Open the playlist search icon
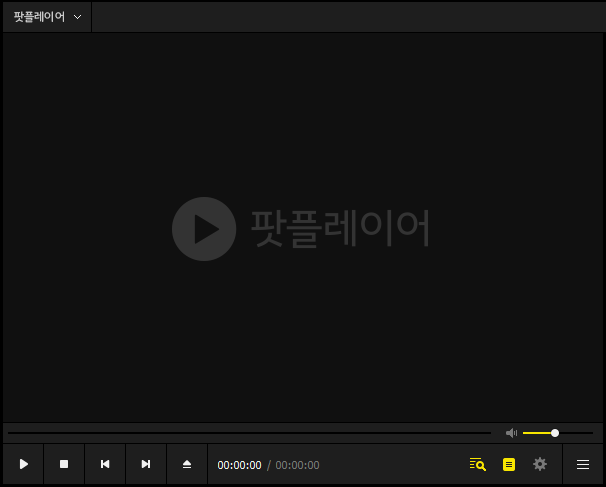Image resolution: width=606 pixels, height=487 pixels. (x=478, y=464)
